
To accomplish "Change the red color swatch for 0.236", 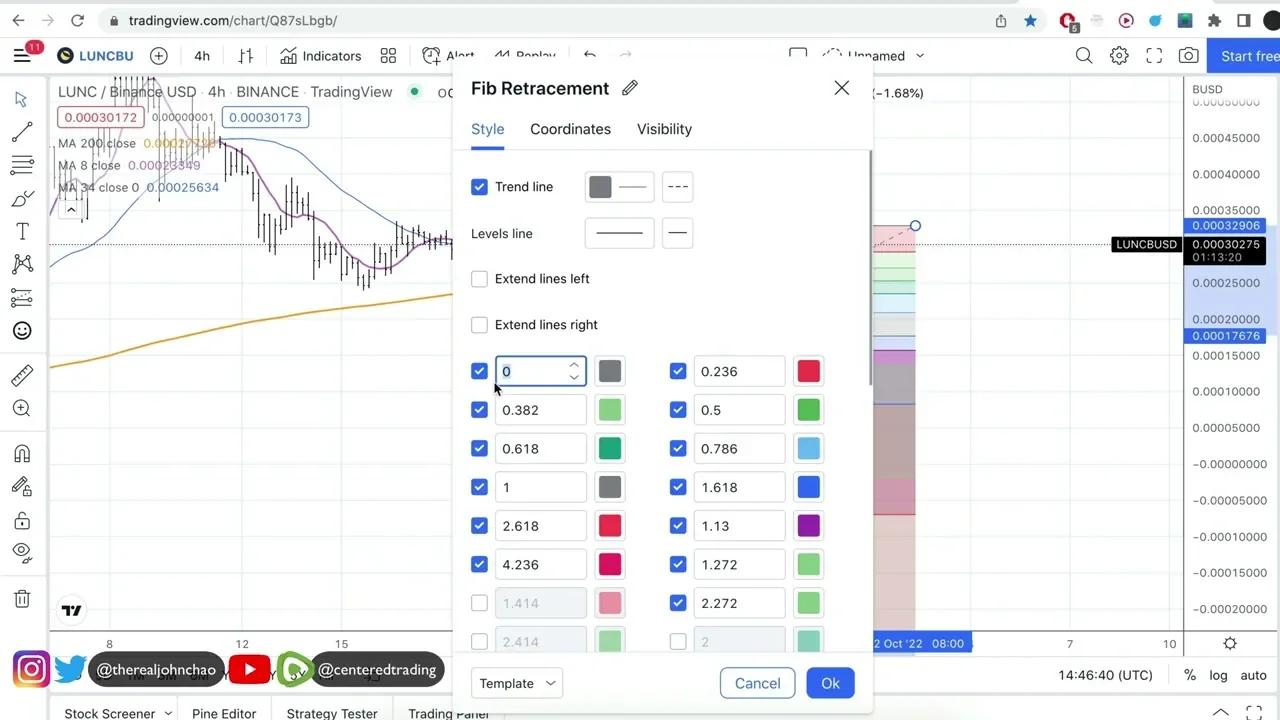I will (808, 371).
